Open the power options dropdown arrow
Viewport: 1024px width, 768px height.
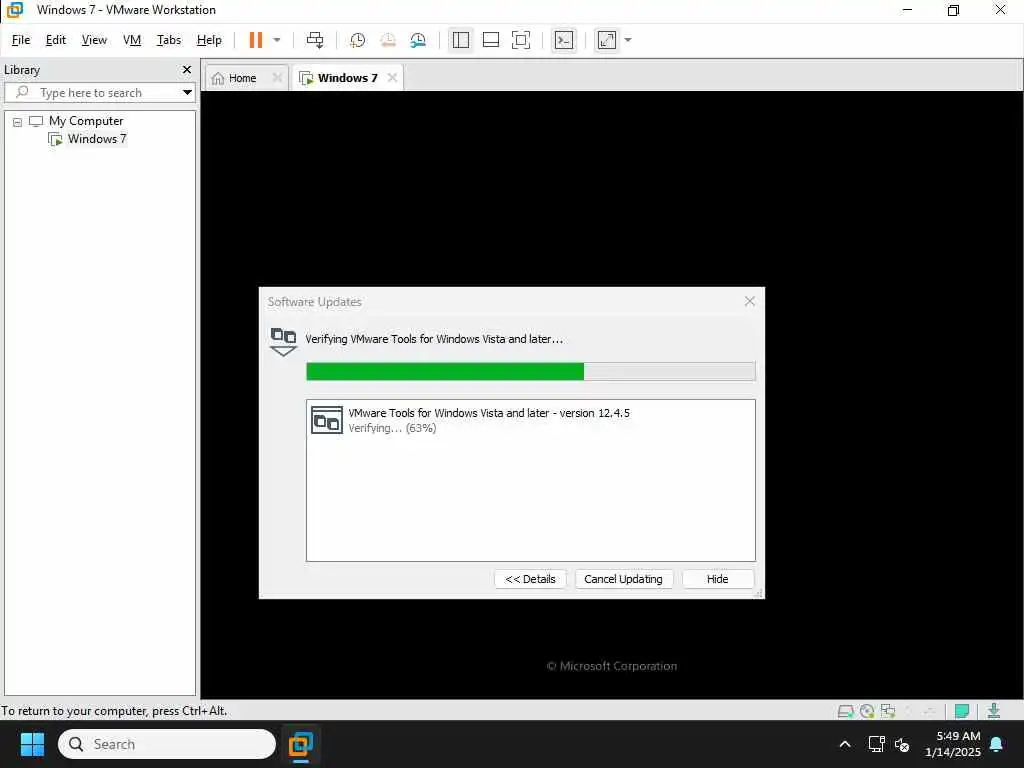click(277, 40)
